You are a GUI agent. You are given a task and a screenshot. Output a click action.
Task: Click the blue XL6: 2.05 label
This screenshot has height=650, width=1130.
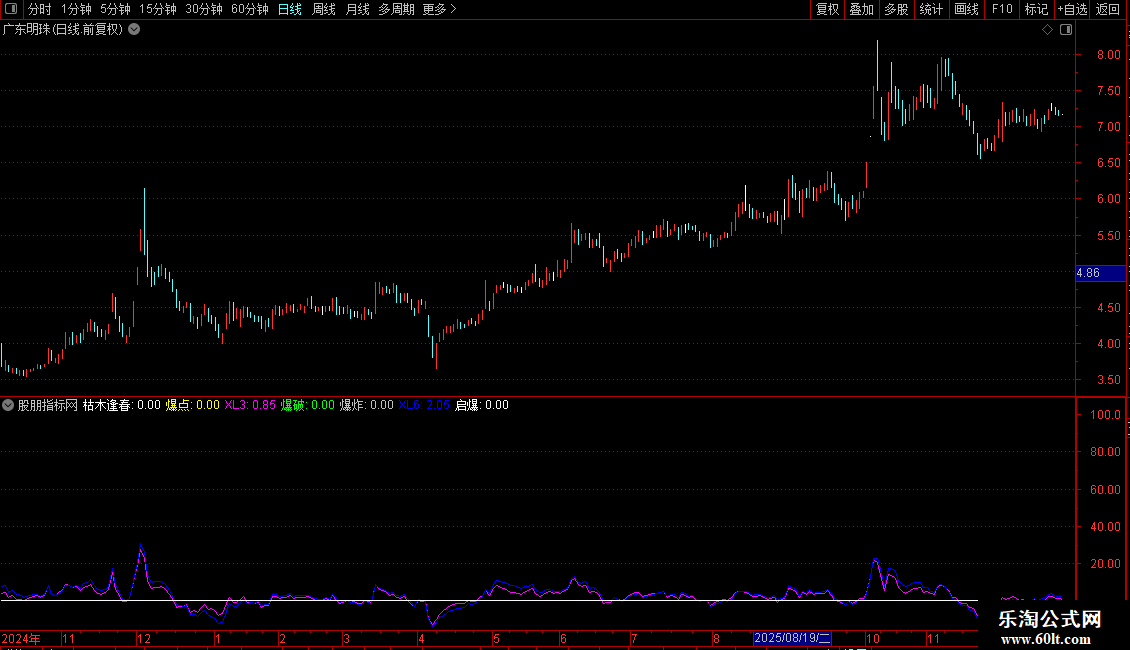tap(424, 405)
